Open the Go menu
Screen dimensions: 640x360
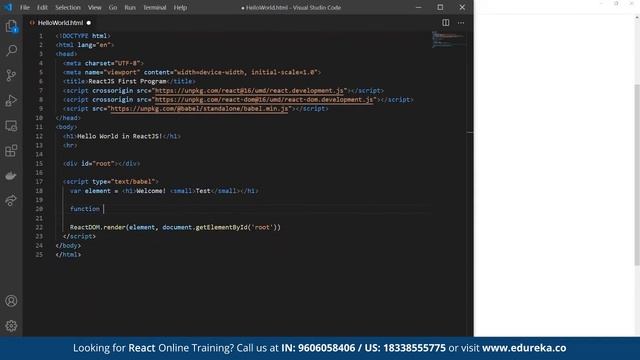(x=113, y=7)
